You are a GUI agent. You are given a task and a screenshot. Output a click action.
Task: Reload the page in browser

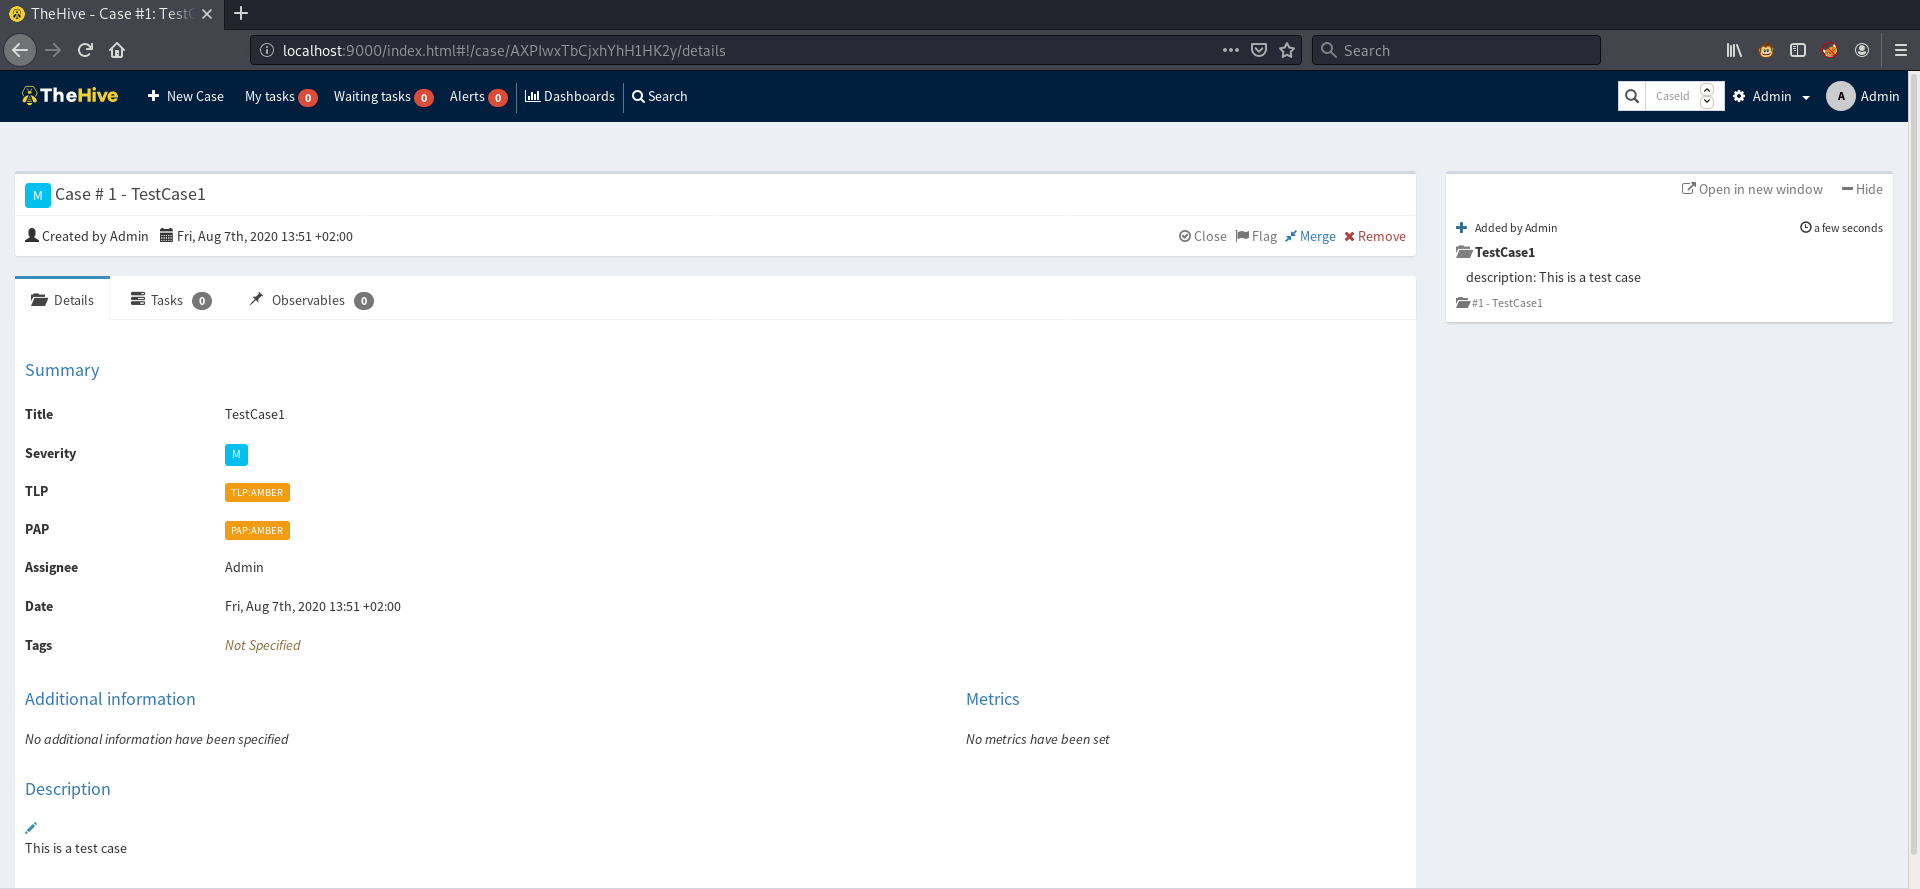[x=85, y=50]
